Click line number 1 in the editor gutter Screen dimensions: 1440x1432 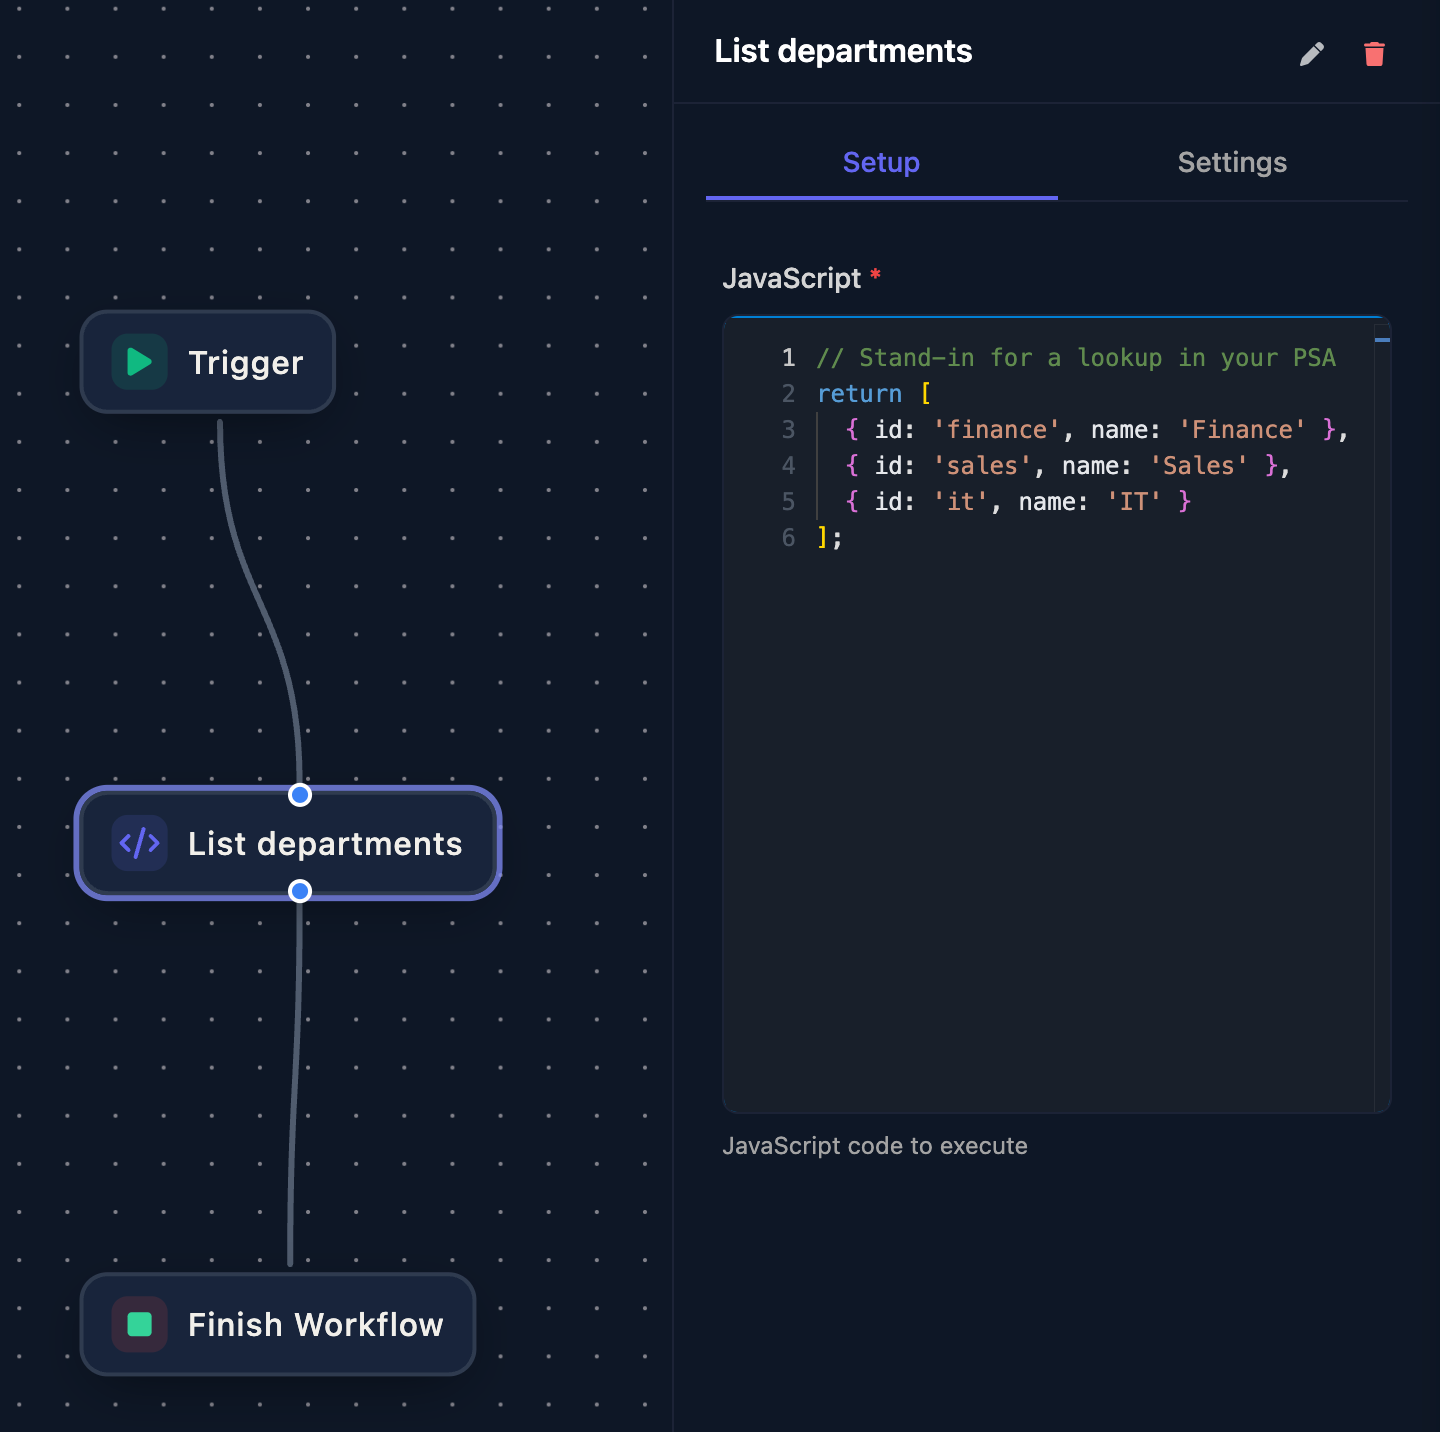click(x=788, y=358)
